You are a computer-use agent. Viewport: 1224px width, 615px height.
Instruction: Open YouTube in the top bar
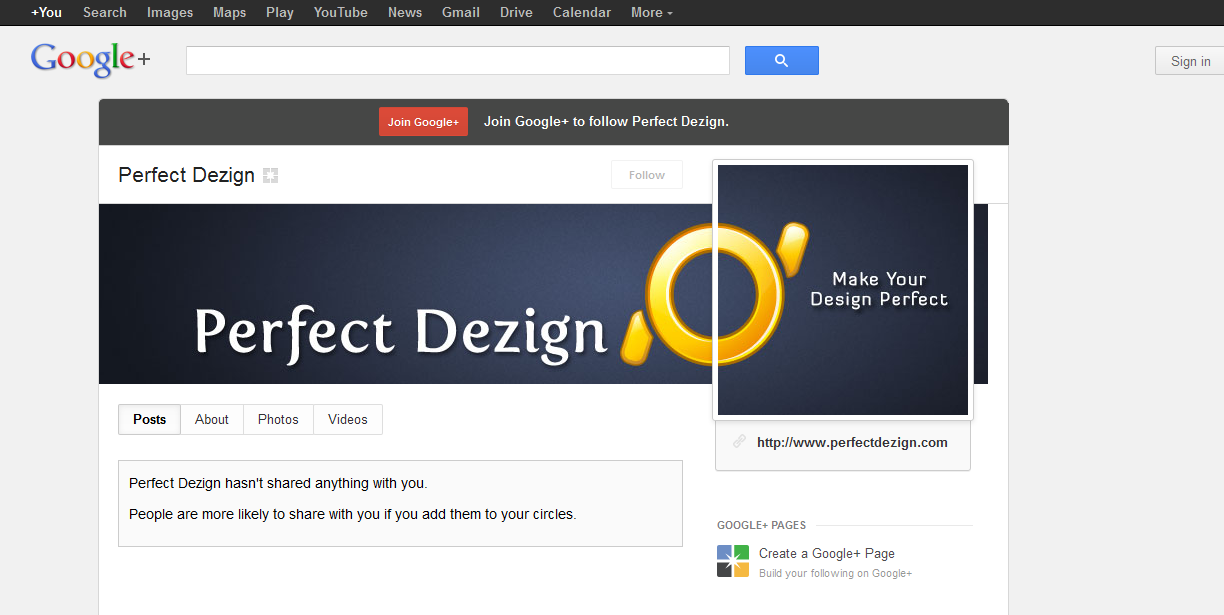click(341, 12)
